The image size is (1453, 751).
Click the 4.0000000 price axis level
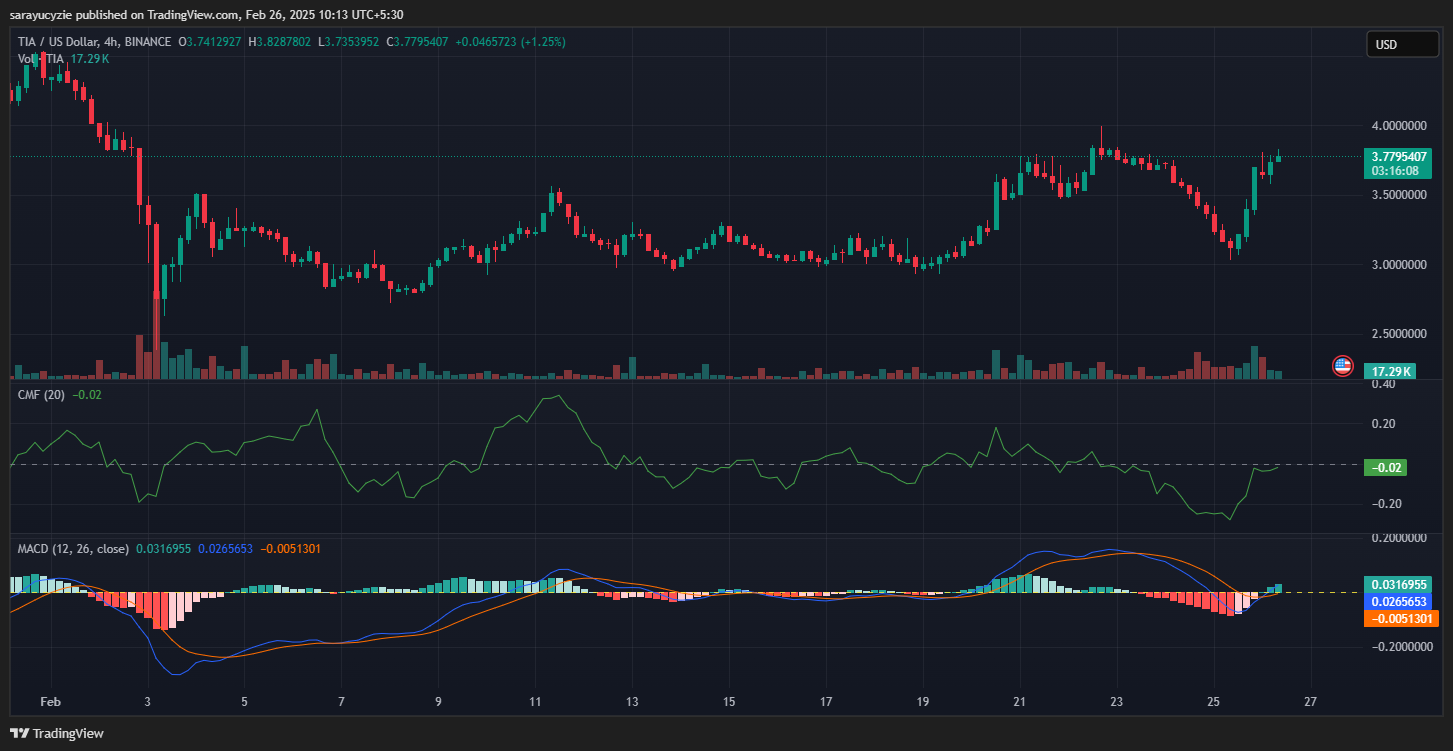pyautogui.click(x=1399, y=126)
